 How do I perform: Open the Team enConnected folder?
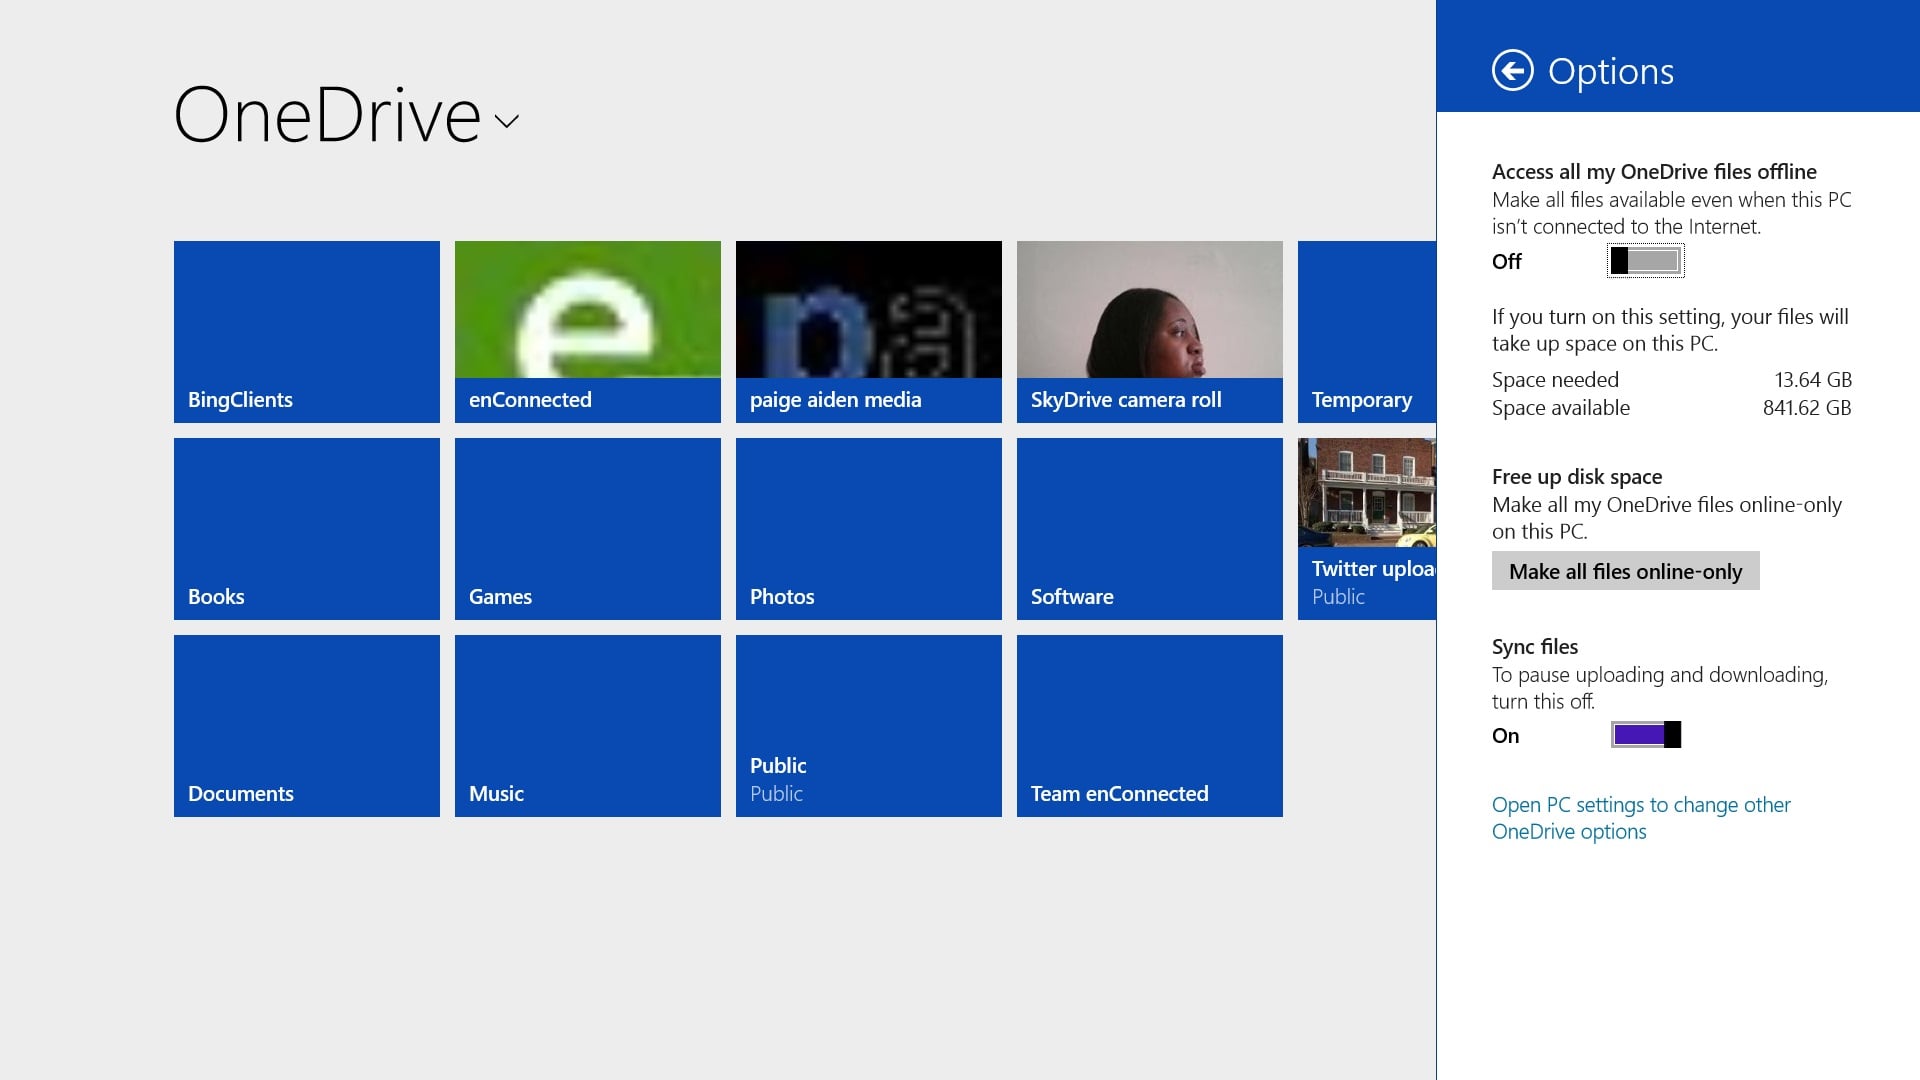point(1149,725)
